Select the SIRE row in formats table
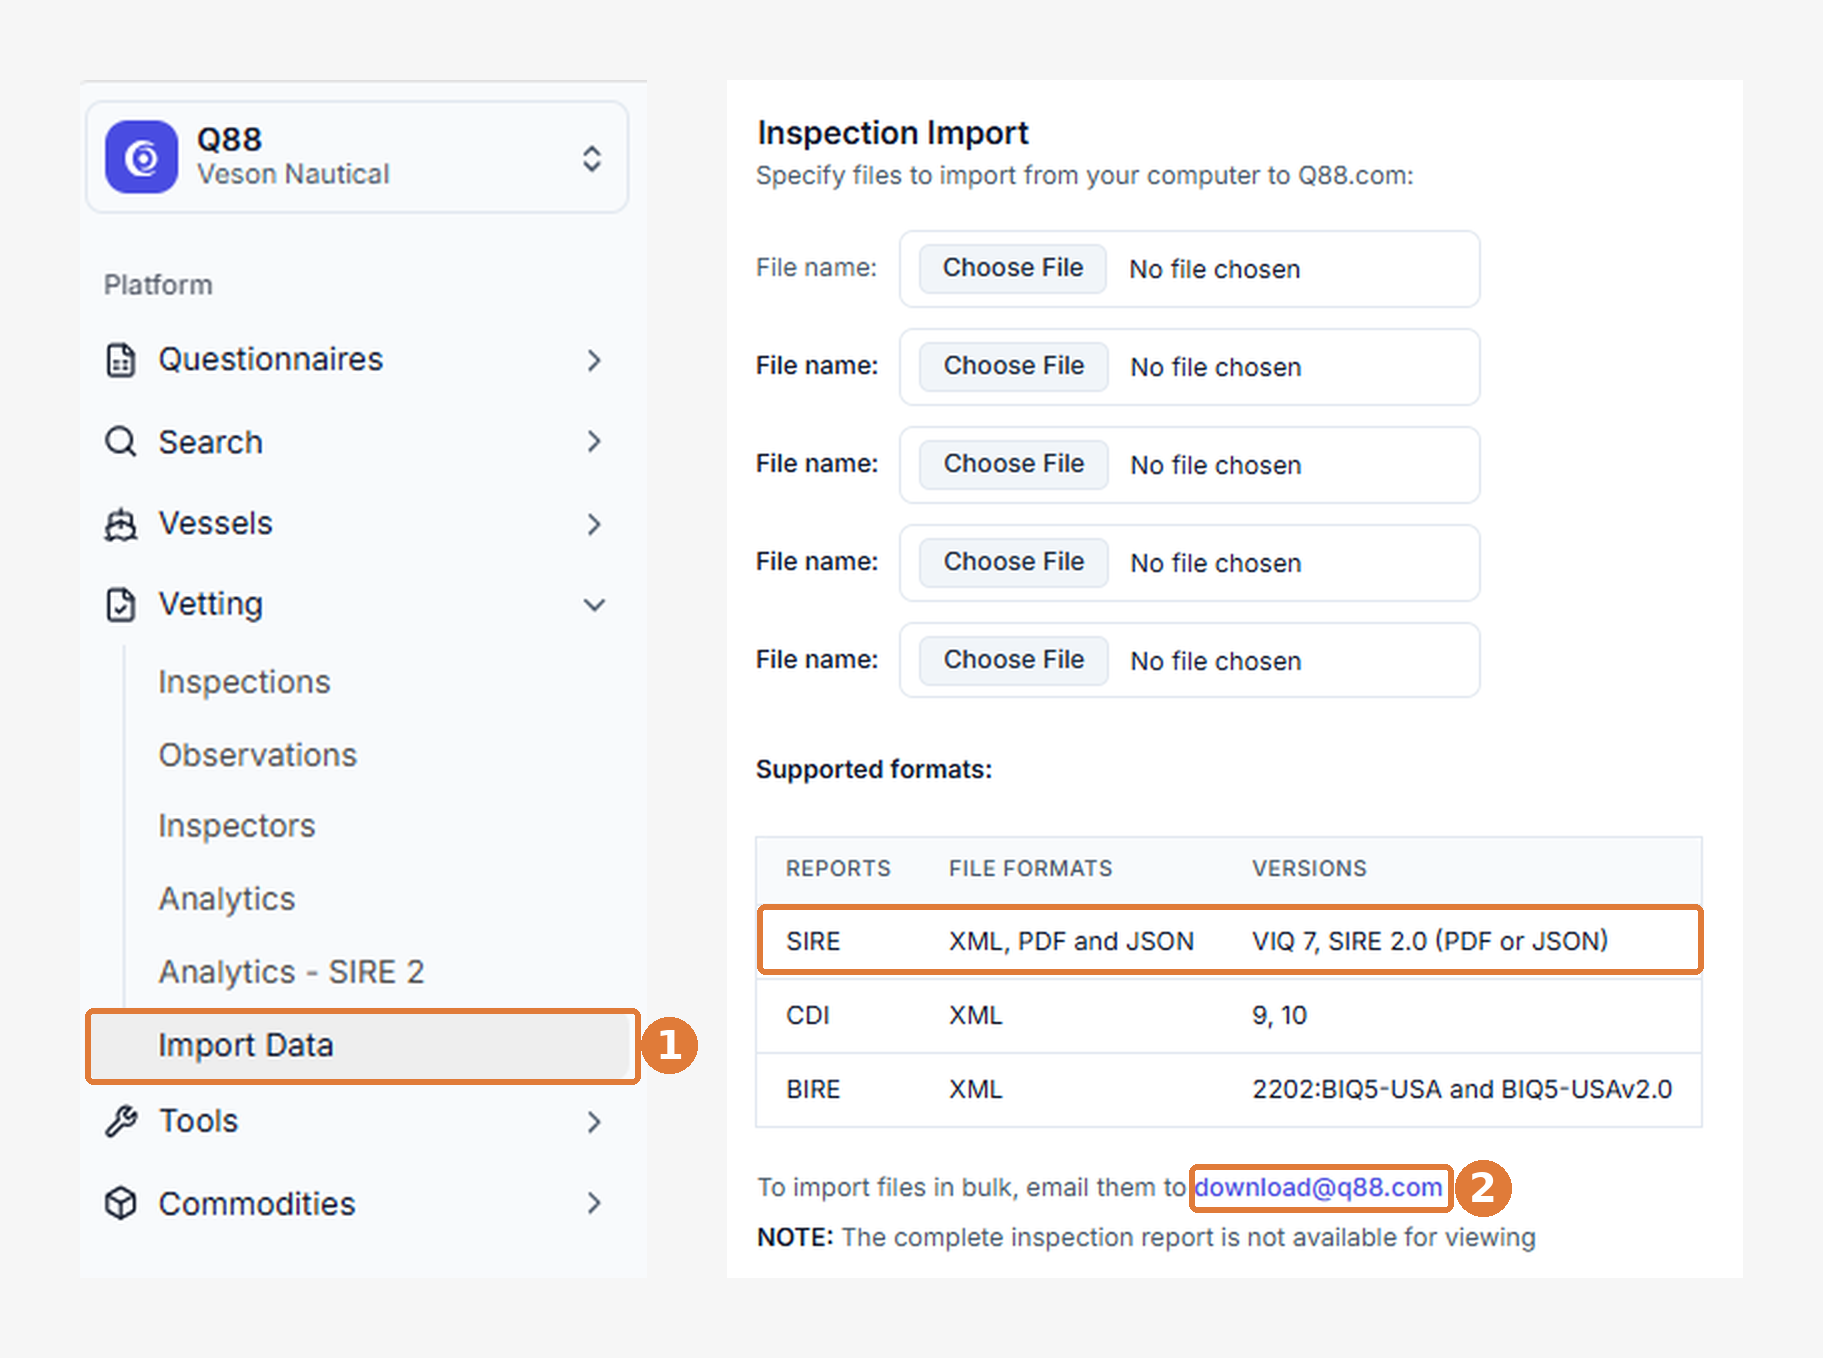1823x1358 pixels. 1229,941
